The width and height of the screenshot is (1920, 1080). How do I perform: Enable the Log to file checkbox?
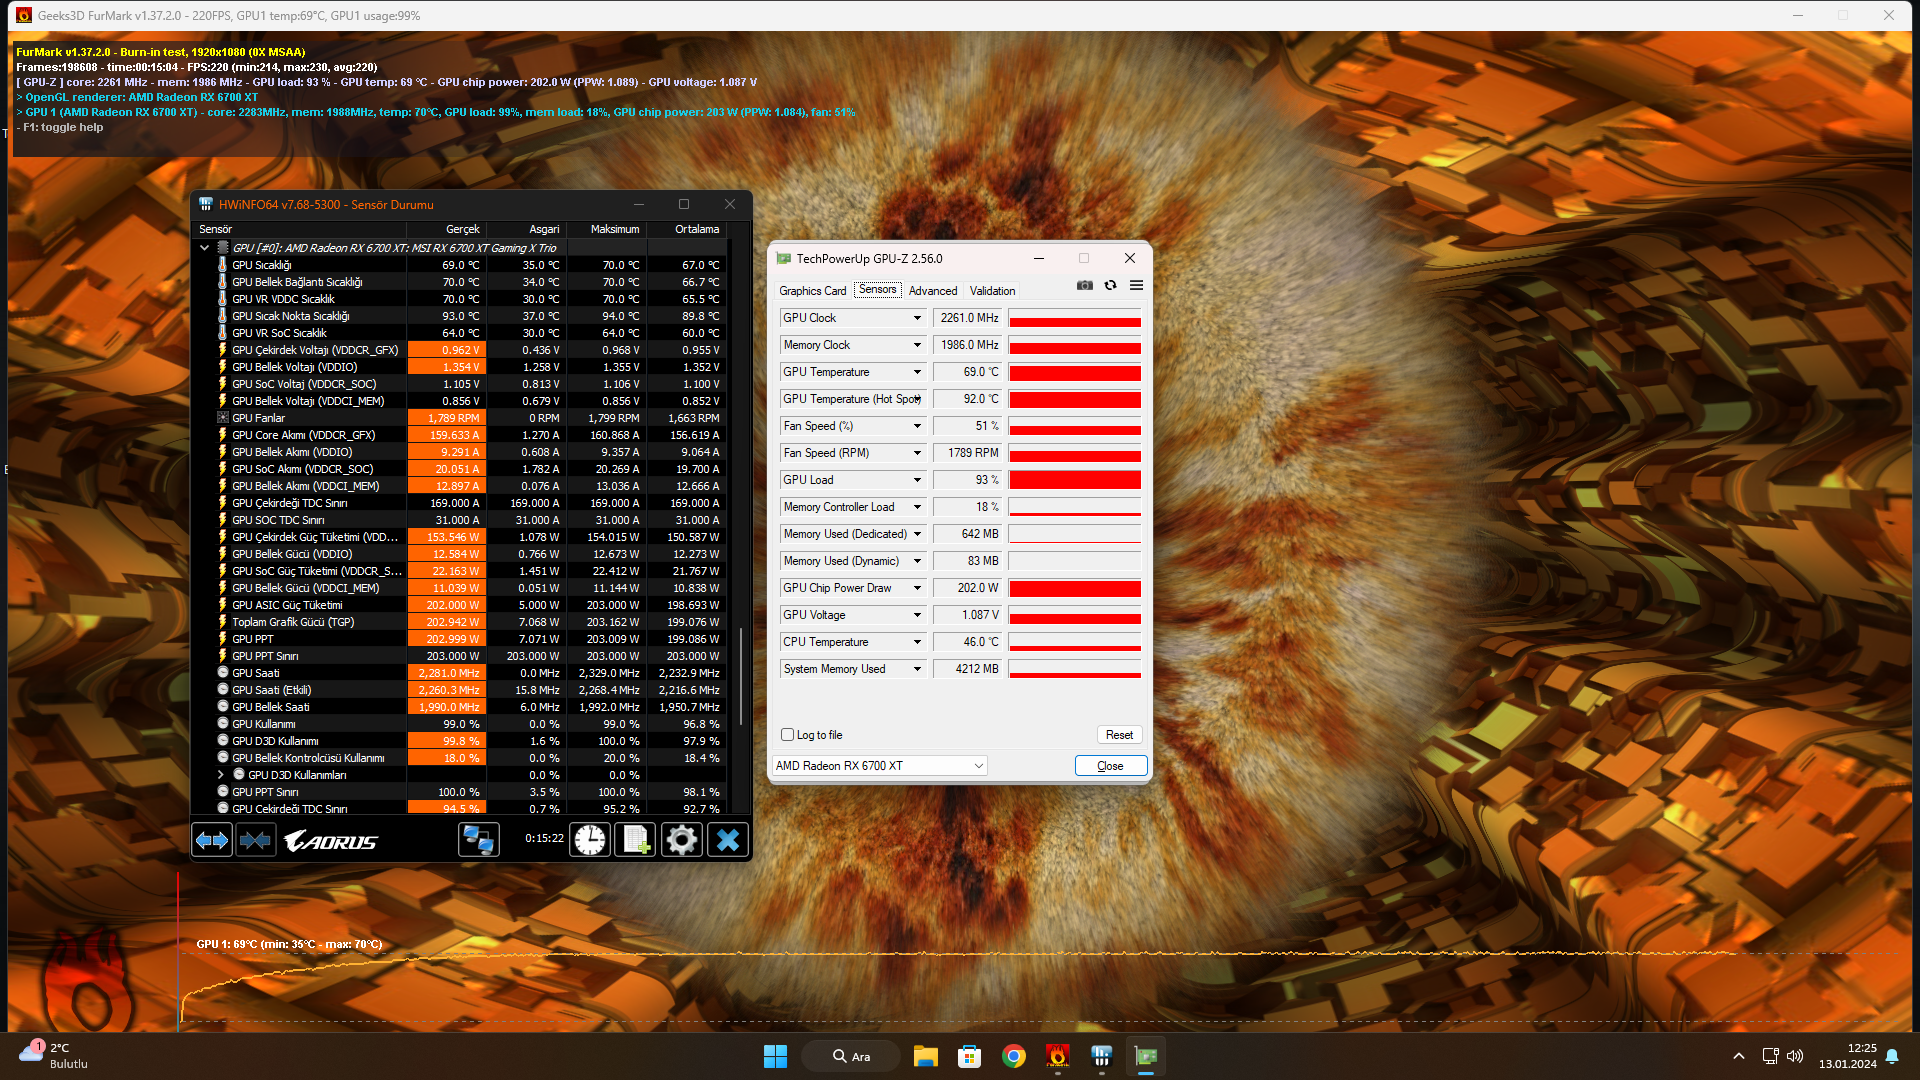tap(788, 735)
